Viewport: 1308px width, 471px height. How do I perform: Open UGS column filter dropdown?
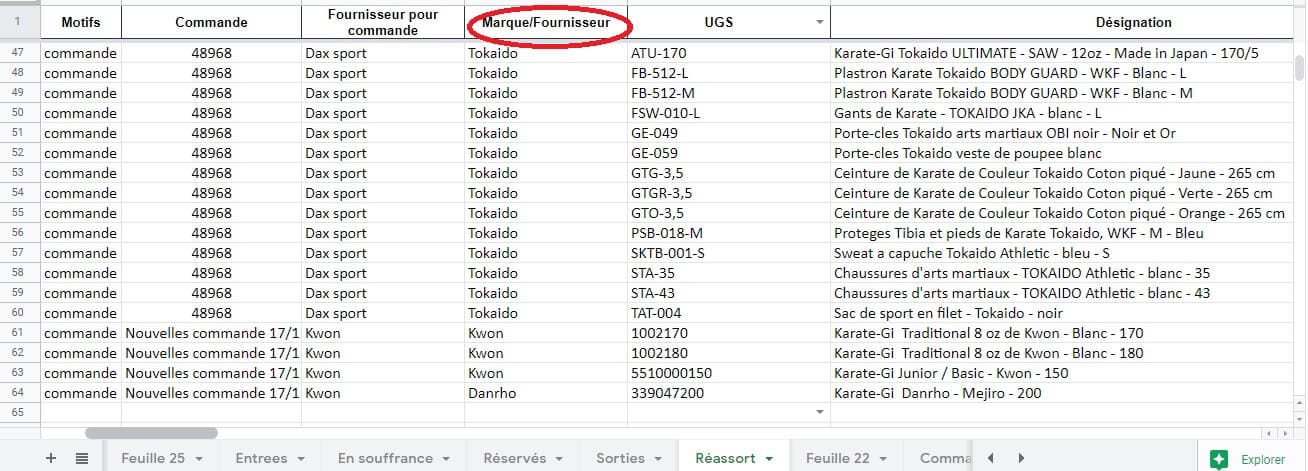[x=820, y=22]
